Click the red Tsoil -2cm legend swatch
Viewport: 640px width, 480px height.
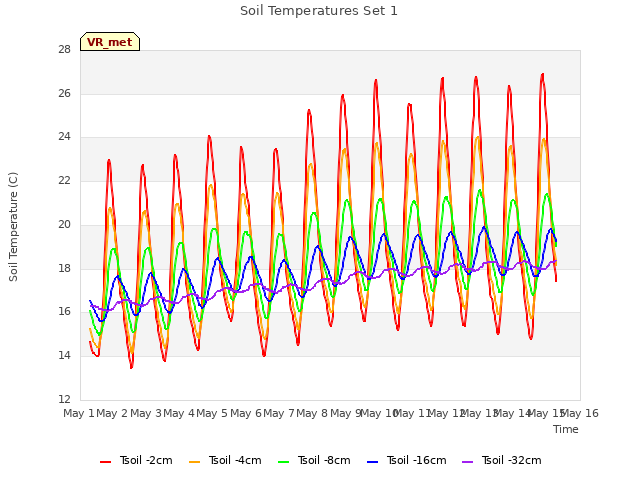[106, 462]
